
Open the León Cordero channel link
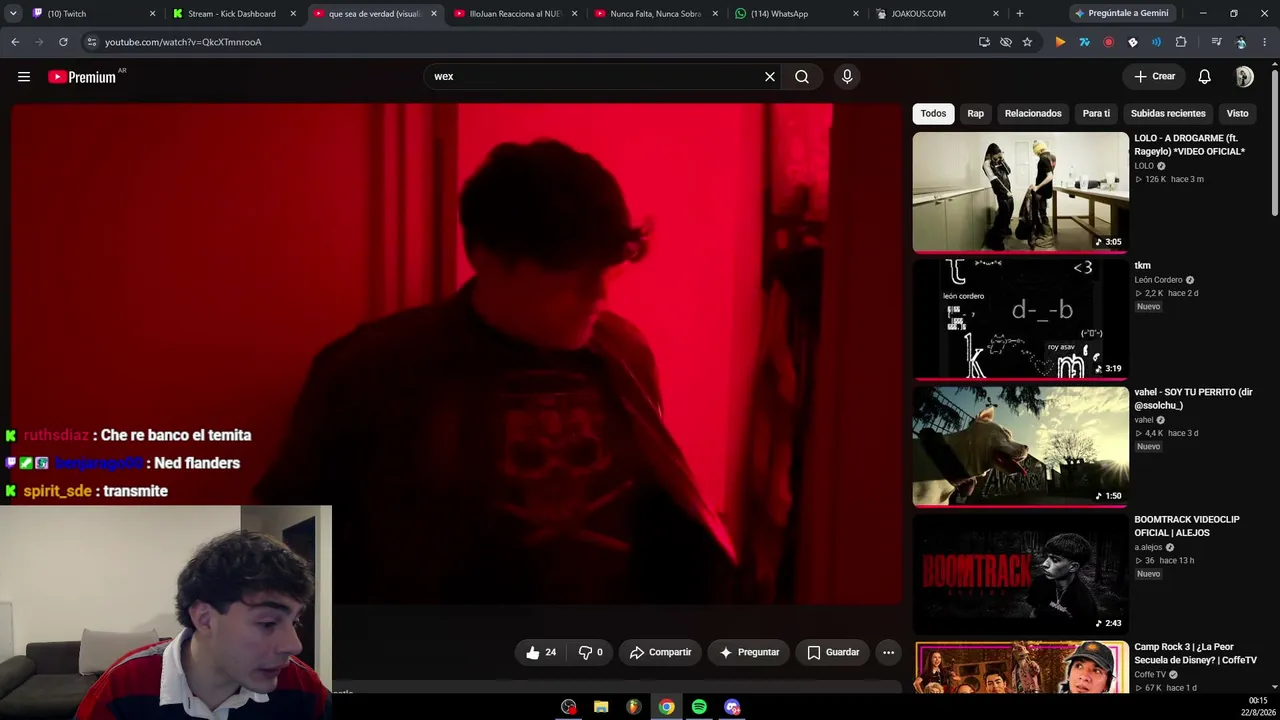point(1158,280)
